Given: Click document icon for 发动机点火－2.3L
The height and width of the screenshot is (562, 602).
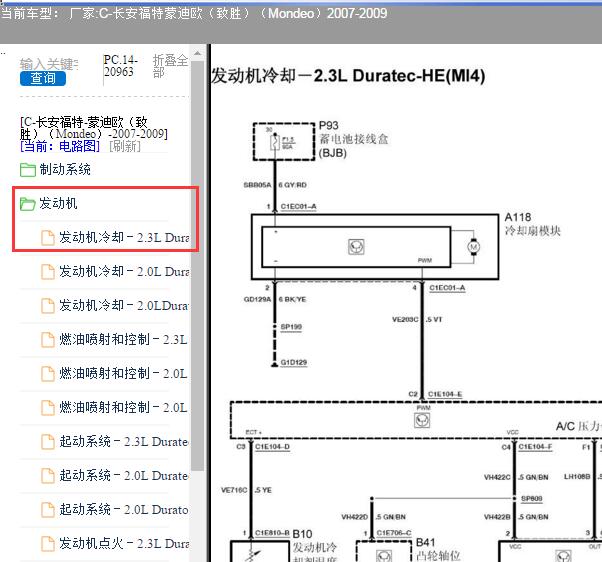Looking at the screenshot, I should click(48, 543).
